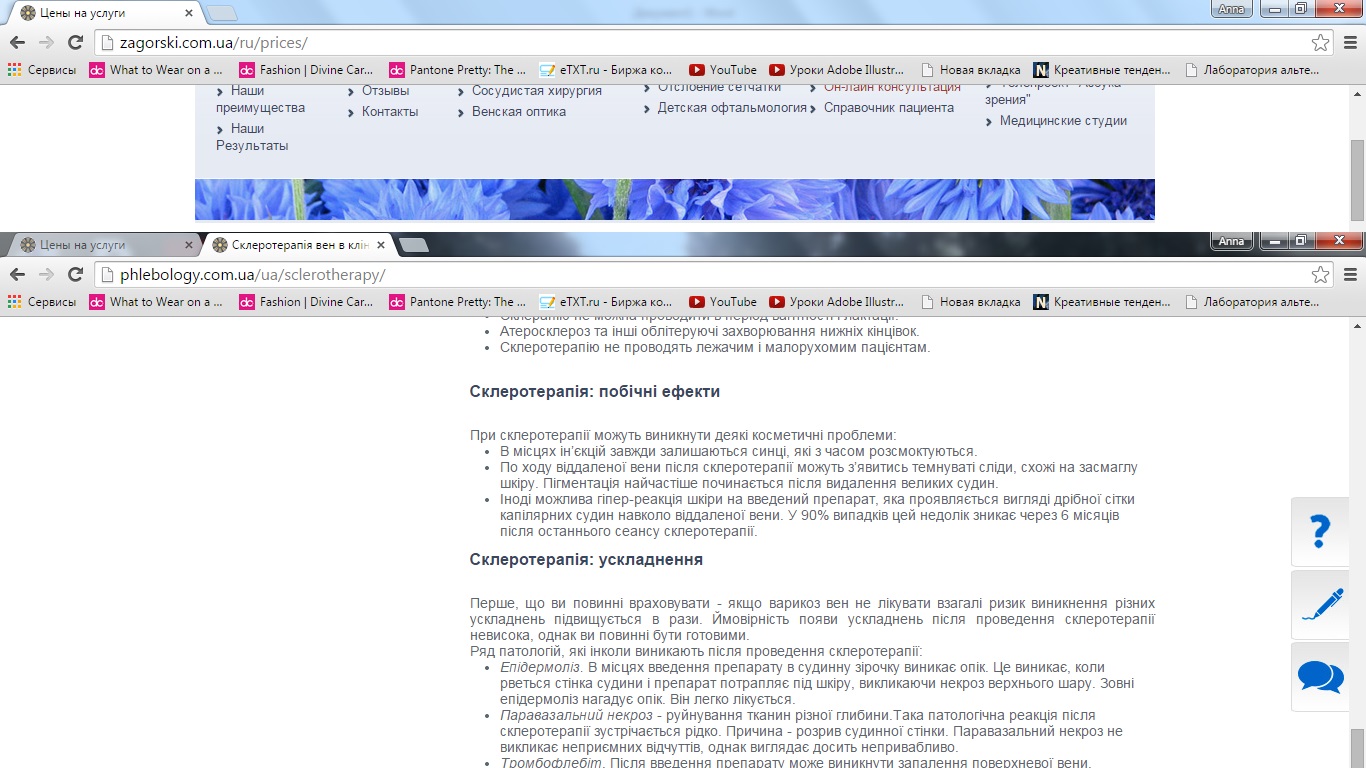Close the Склеротерапія вен tab
This screenshot has width=1366, height=768.
[381, 245]
